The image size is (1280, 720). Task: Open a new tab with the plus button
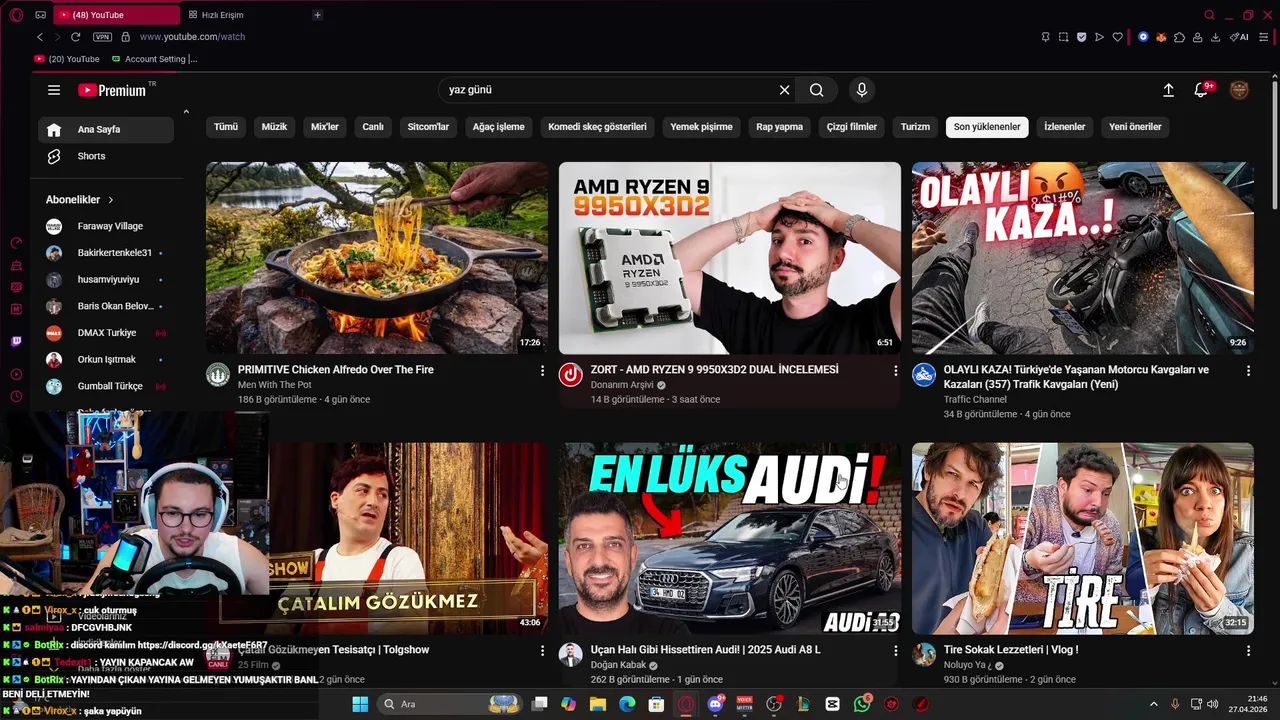click(317, 15)
